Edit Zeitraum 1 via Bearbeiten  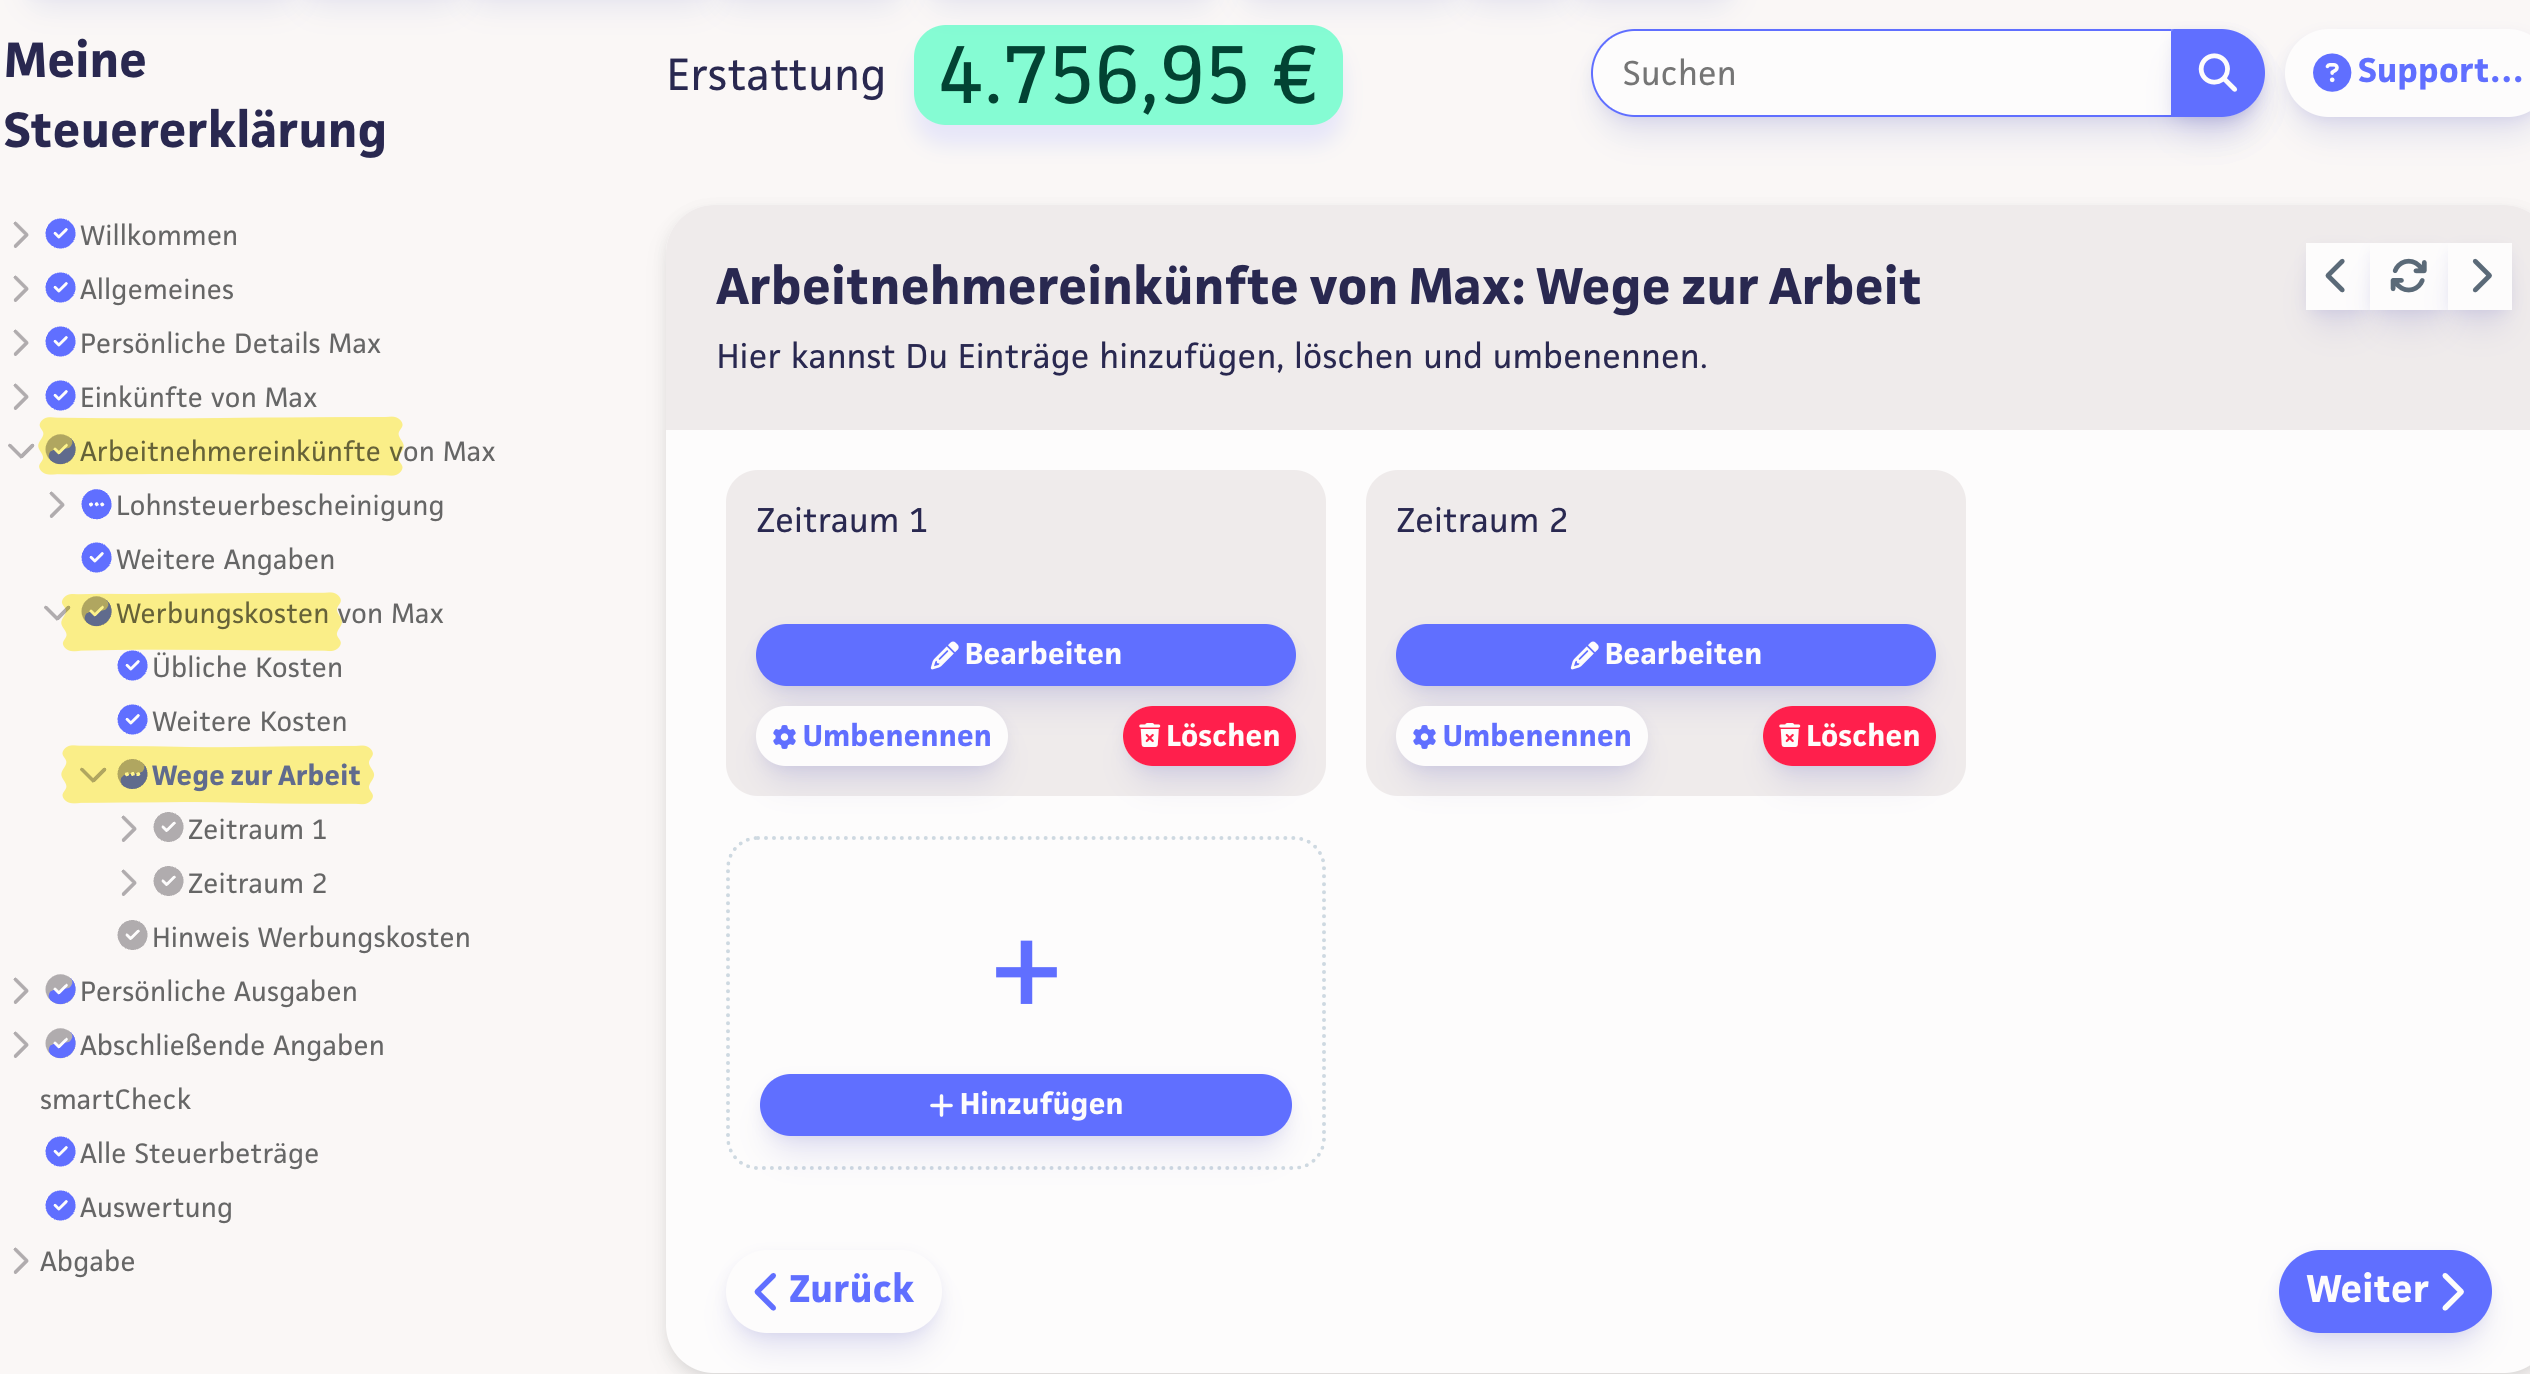tap(1025, 655)
